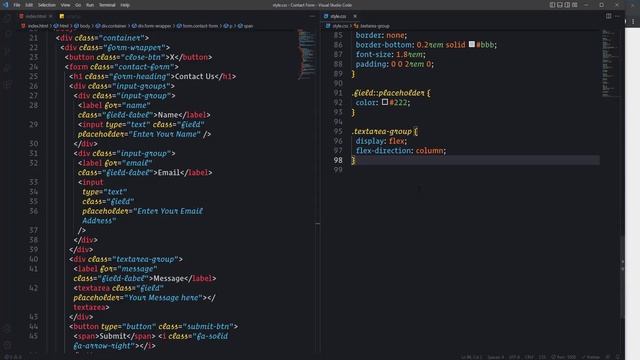Open the Extensions view icon

pyautogui.click(x=7, y=85)
